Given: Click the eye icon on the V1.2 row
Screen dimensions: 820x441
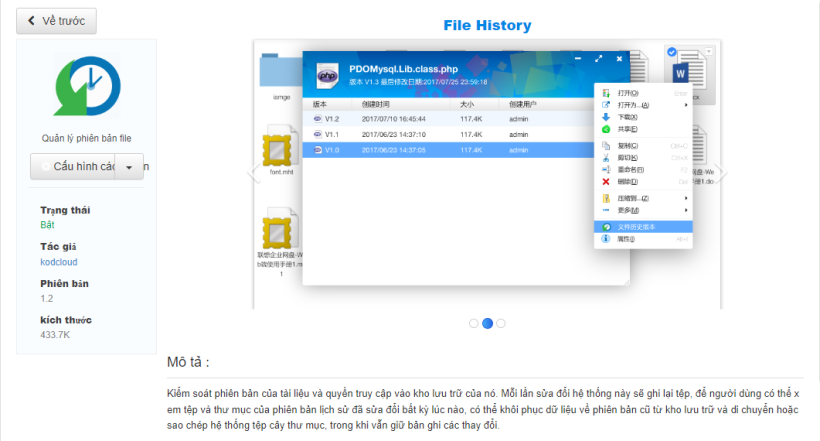Looking at the screenshot, I should [x=317, y=119].
